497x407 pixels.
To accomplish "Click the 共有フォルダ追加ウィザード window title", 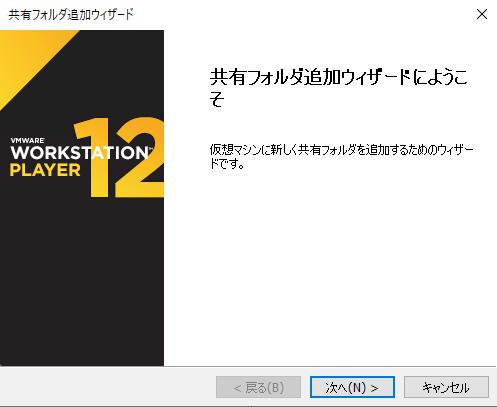I will 71,15.
